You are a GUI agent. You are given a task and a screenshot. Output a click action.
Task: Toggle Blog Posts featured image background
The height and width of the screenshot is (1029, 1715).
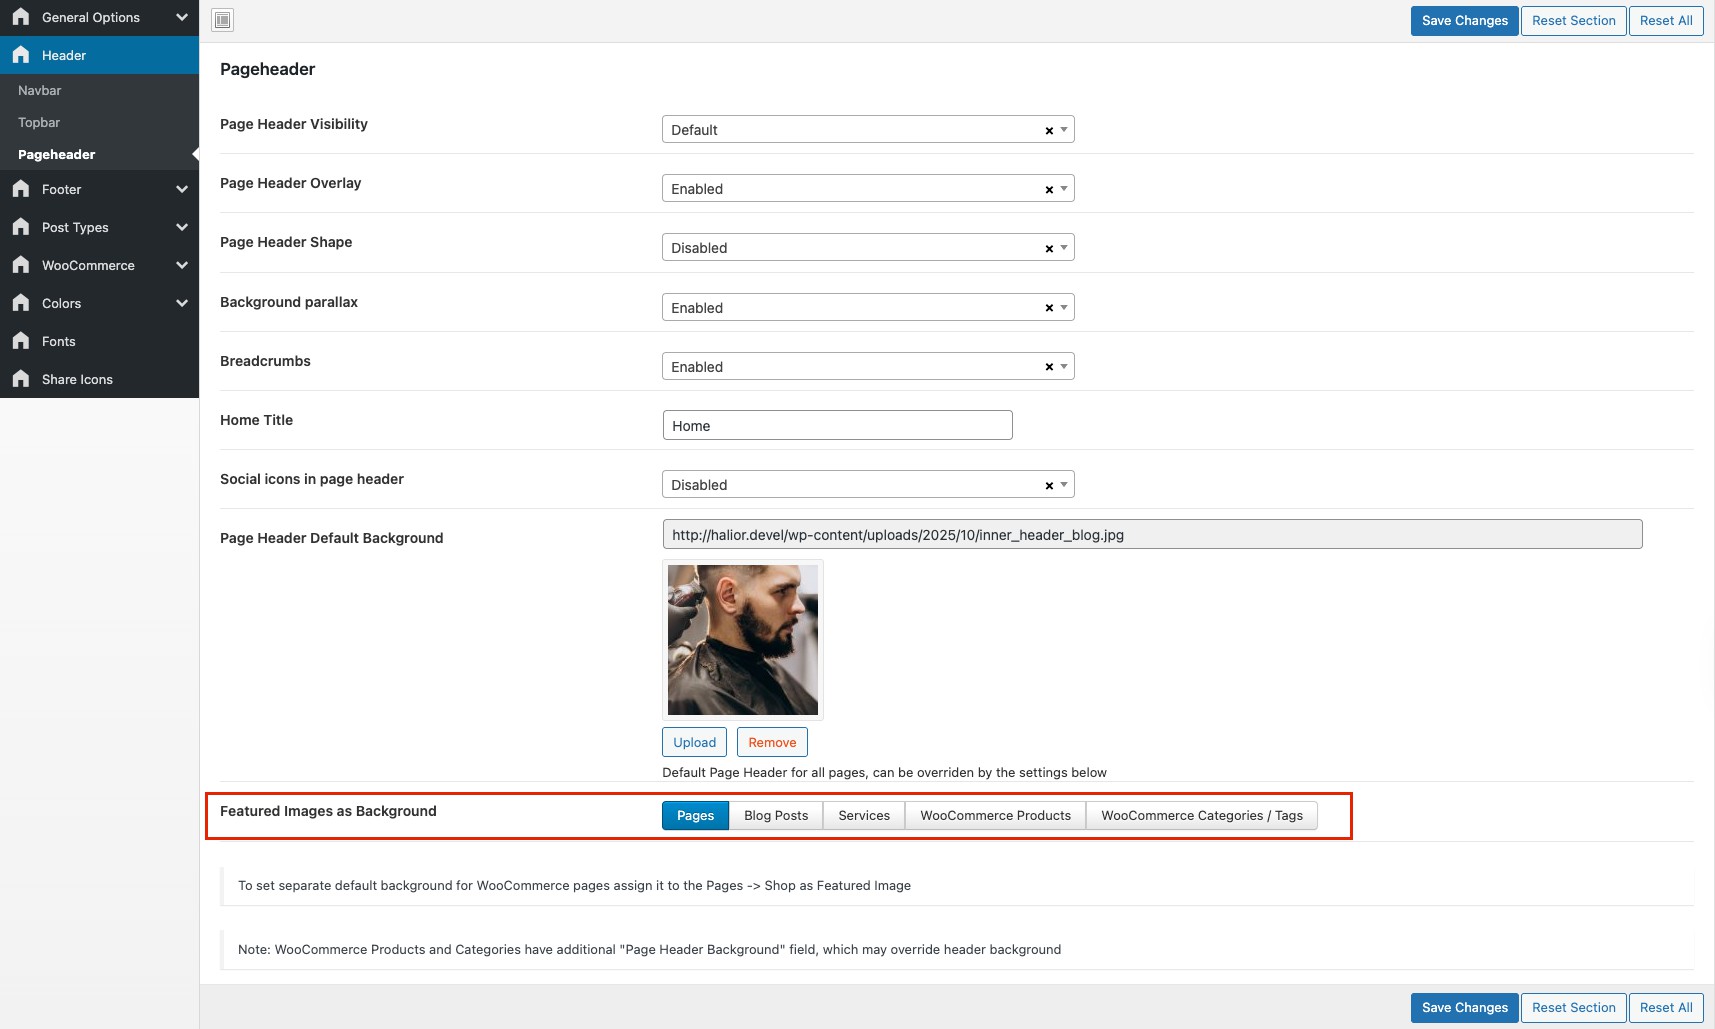(776, 816)
